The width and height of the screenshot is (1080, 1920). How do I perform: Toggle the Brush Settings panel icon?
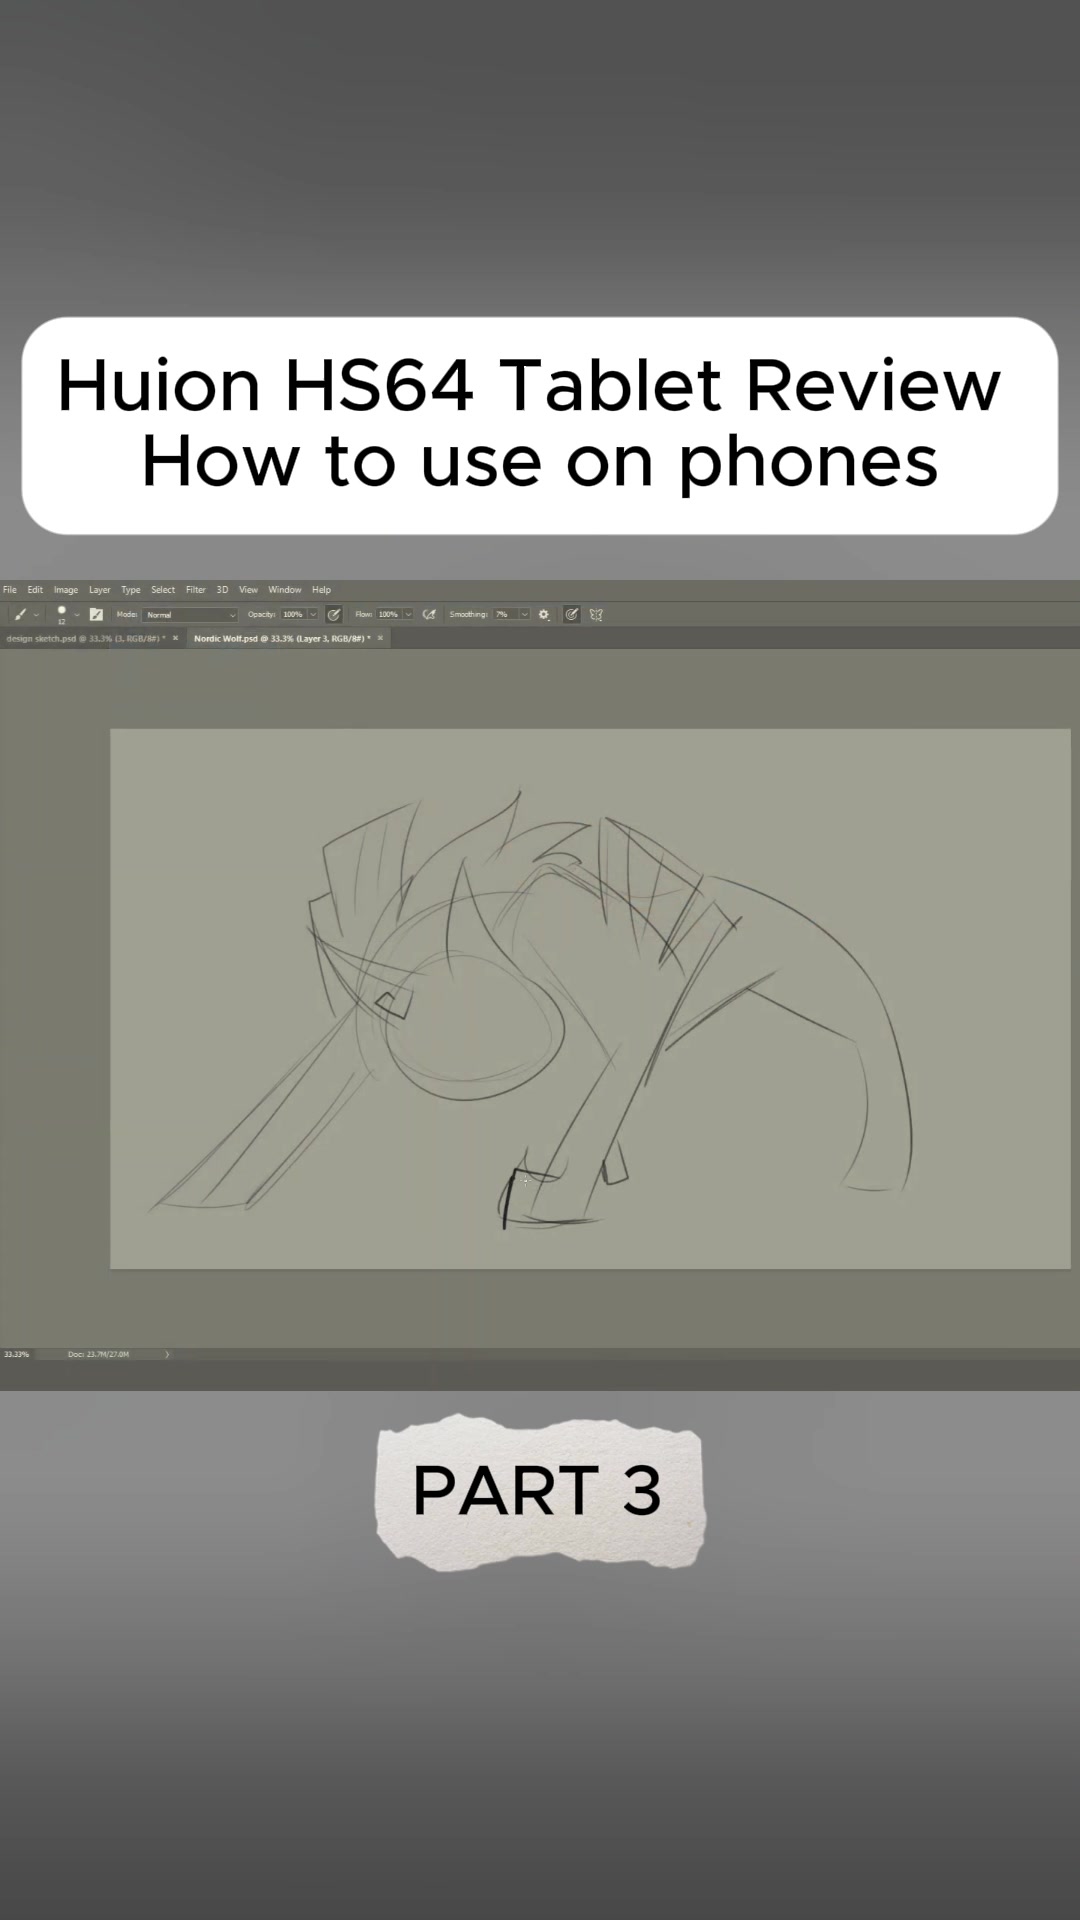tap(96, 614)
